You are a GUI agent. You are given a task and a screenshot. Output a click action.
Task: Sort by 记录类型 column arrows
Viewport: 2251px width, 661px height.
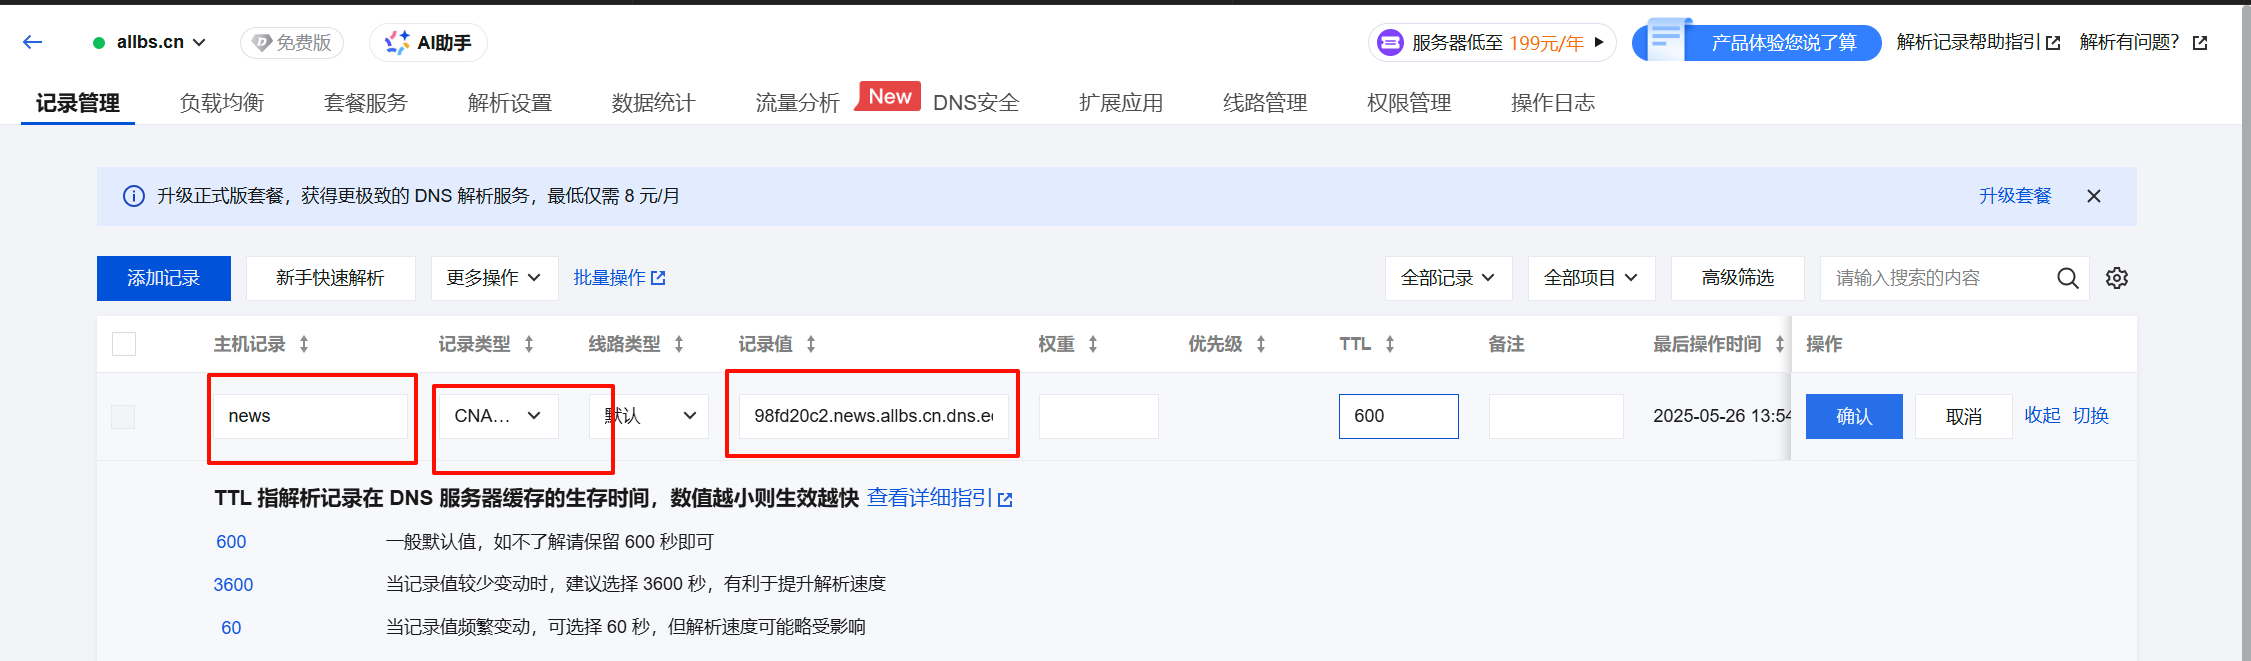[529, 344]
